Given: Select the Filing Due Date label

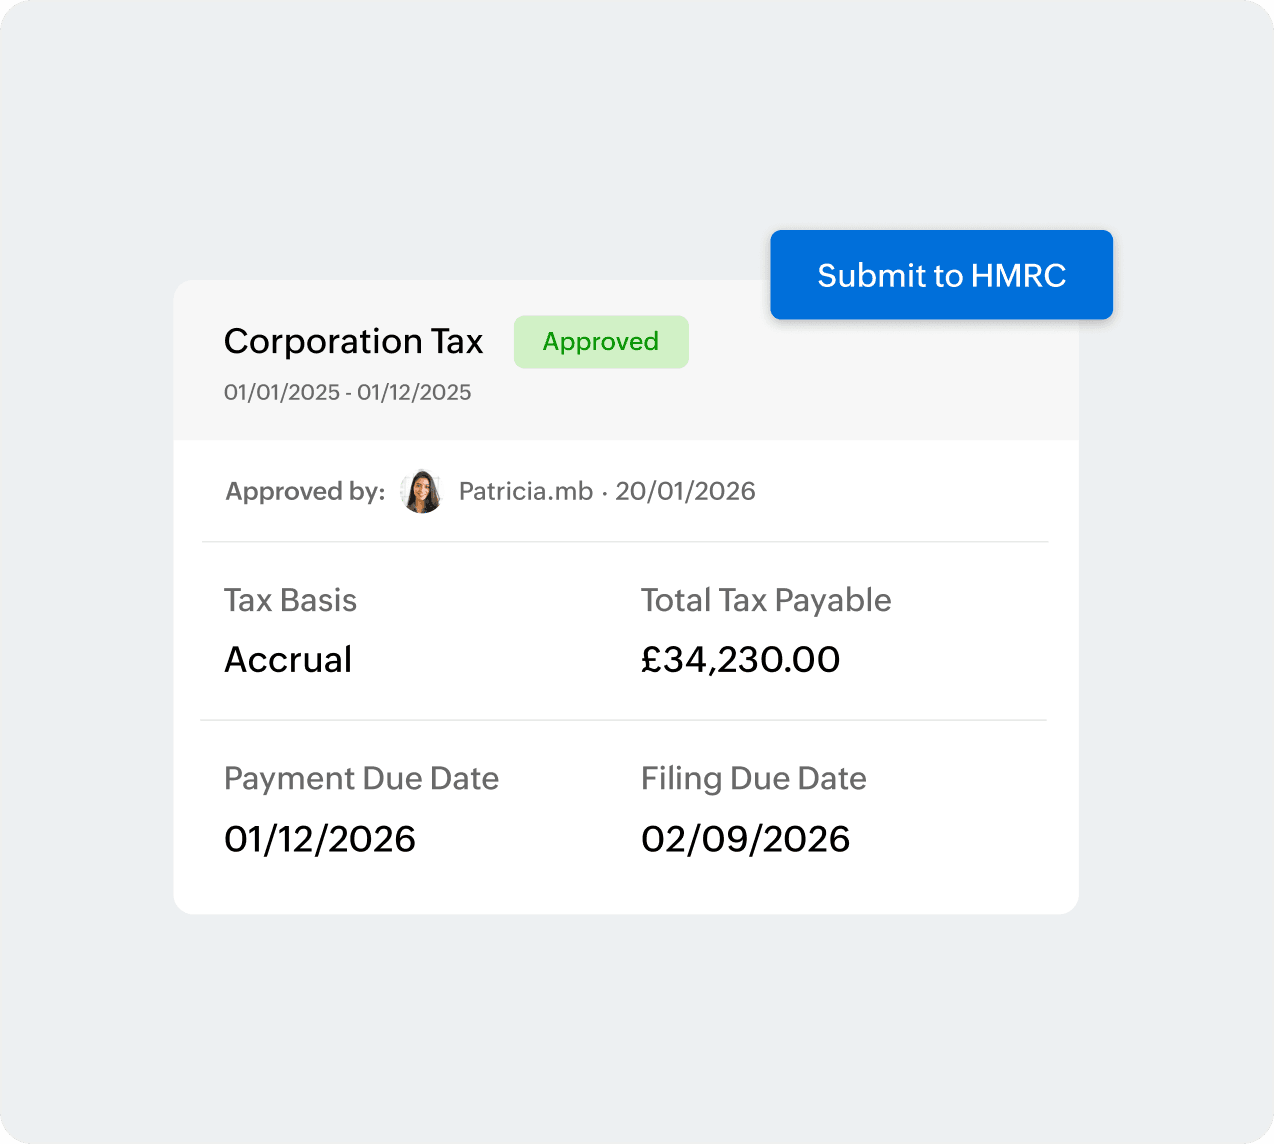Looking at the screenshot, I should [x=753, y=778].
